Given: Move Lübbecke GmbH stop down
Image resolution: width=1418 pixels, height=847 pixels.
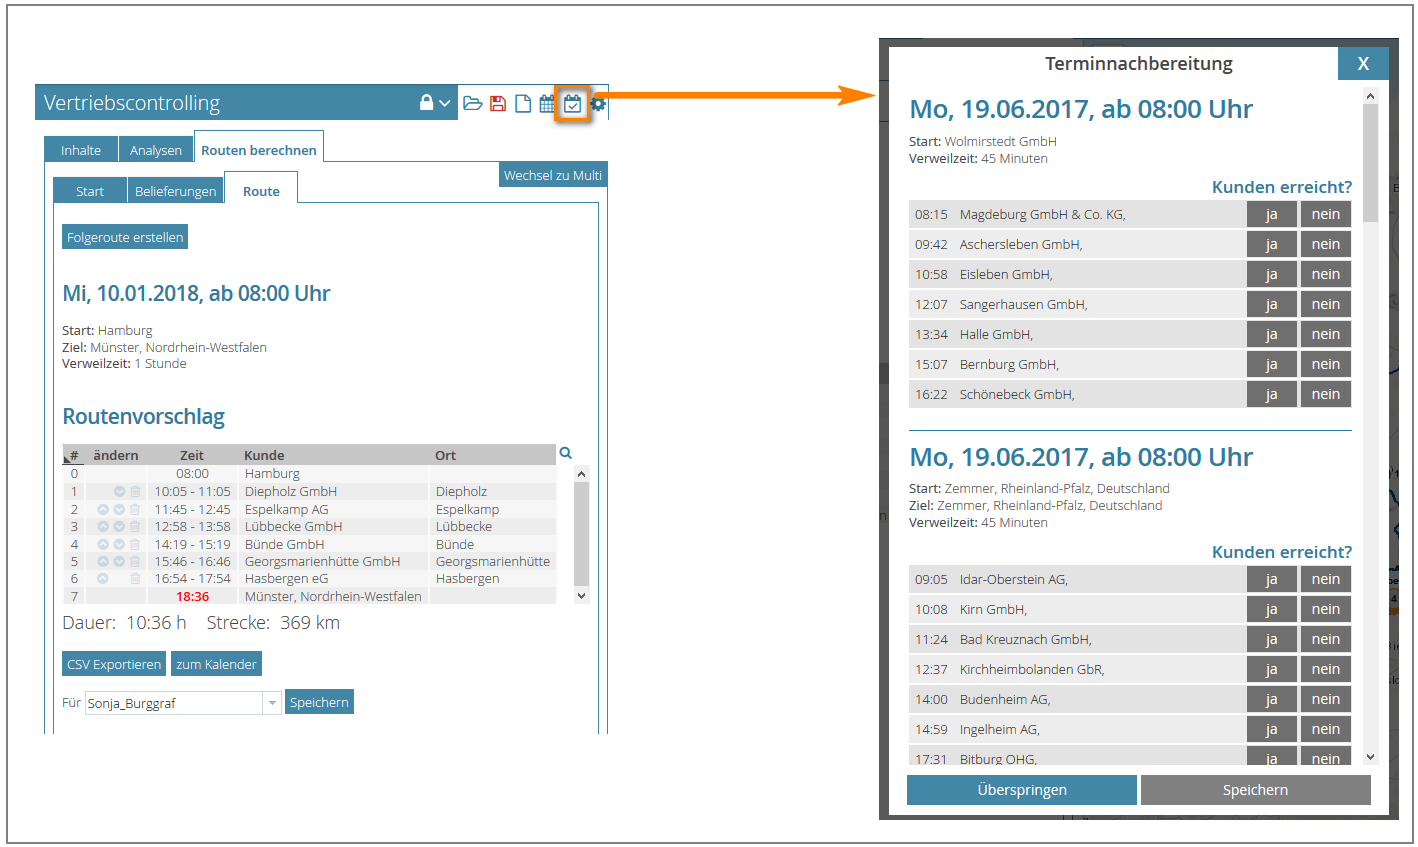Looking at the screenshot, I should pos(119,526).
